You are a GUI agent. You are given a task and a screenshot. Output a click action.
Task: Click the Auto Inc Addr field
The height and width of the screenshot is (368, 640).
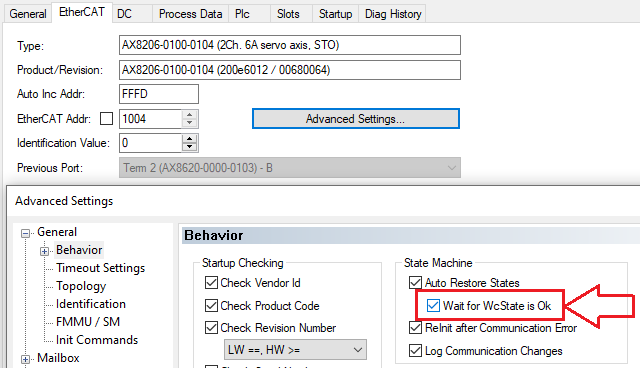(x=159, y=94)
